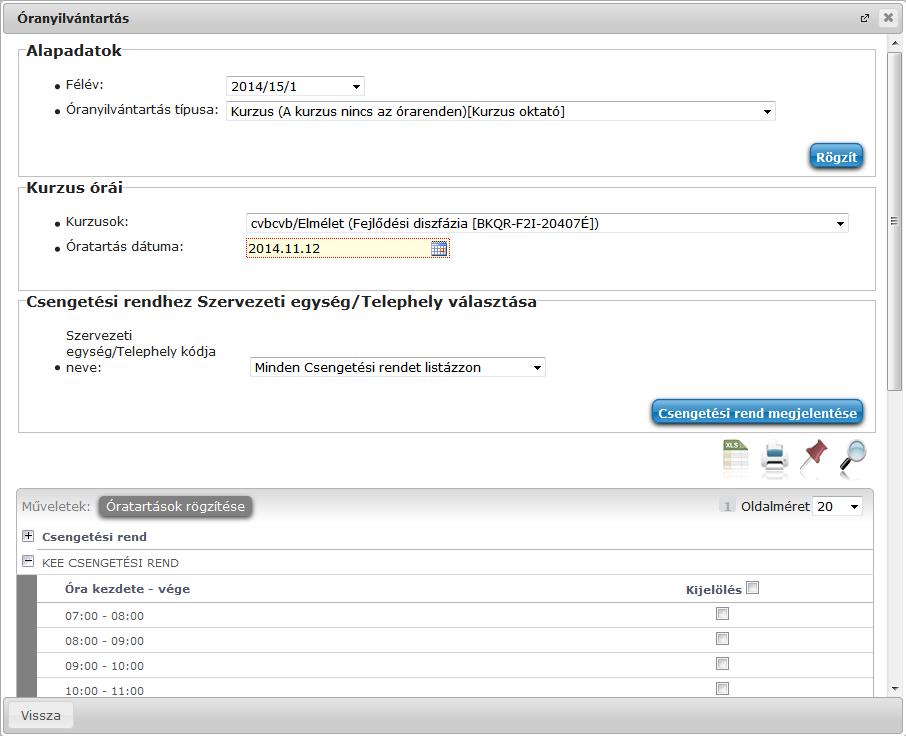Click the Vissza button
The height and width of the screenshot is (736, 906).
pyautogui.click(x=40, y=715)
